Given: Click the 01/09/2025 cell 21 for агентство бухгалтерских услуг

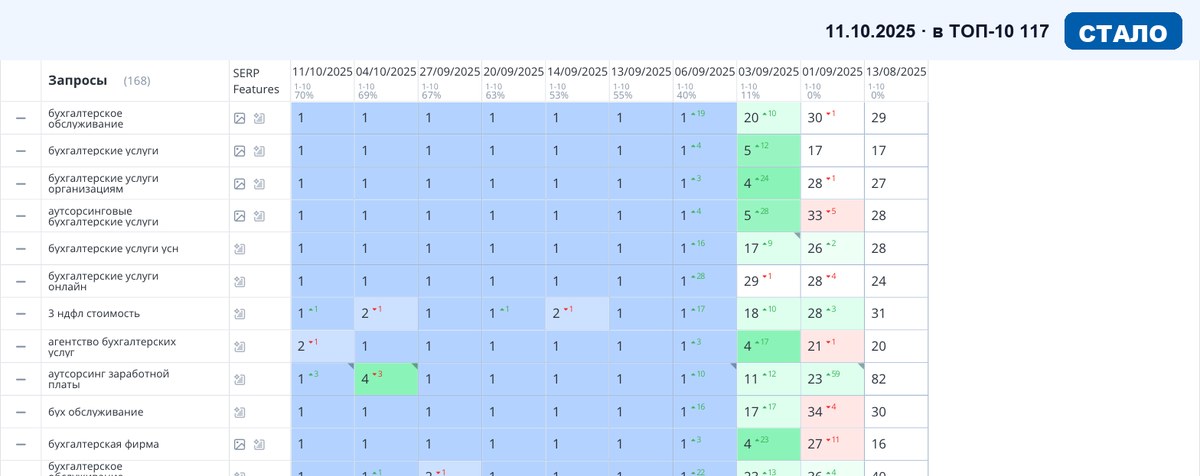Looking at the screenshot, I should point(833,347).
